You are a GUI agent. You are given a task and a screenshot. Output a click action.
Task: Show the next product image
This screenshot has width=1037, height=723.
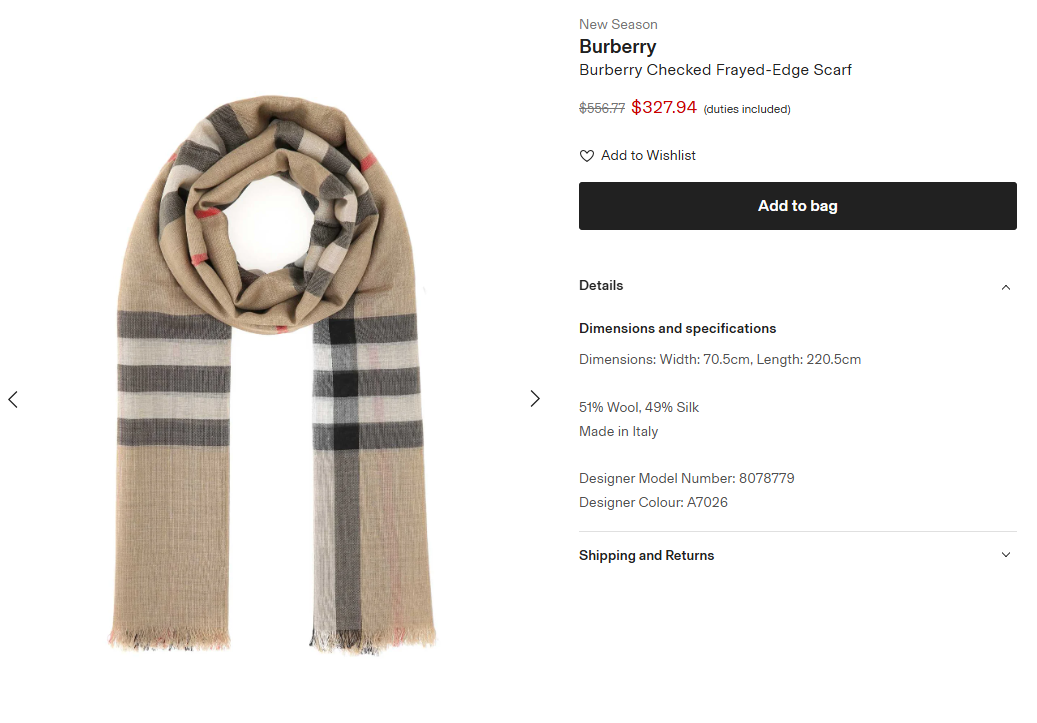click(535, 399)
